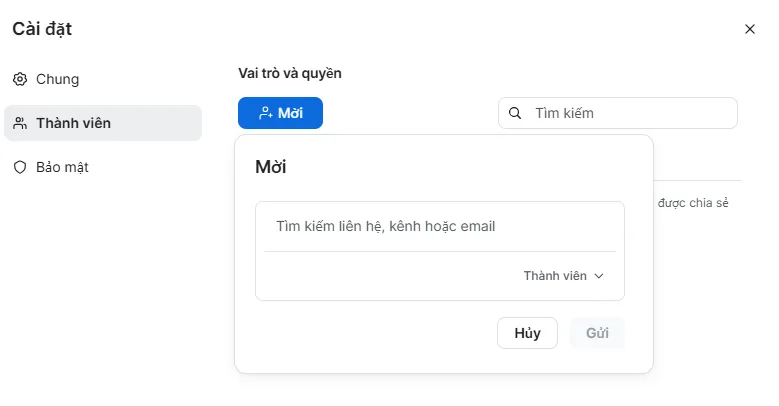Click the Gửi send button
Screen dimensions: 779x406
click(597, 333)
